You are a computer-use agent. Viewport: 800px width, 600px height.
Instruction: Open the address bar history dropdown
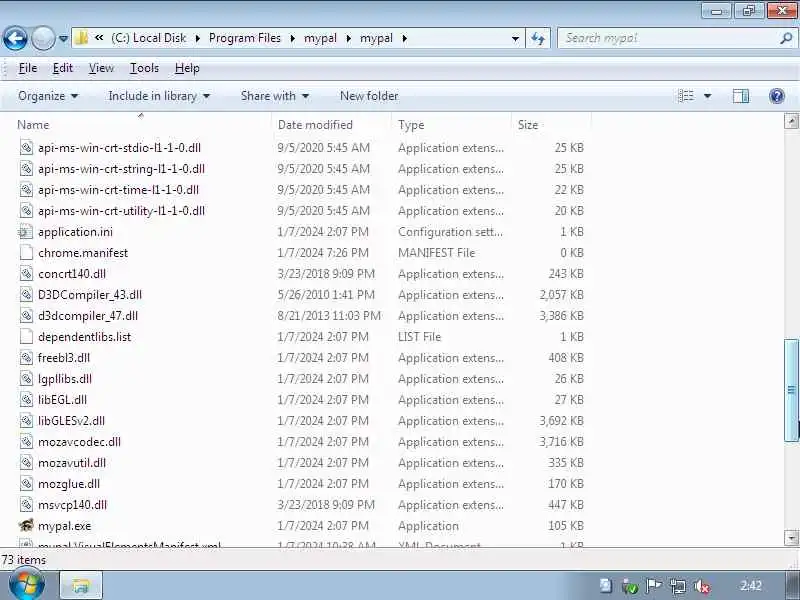coord(515,38)
